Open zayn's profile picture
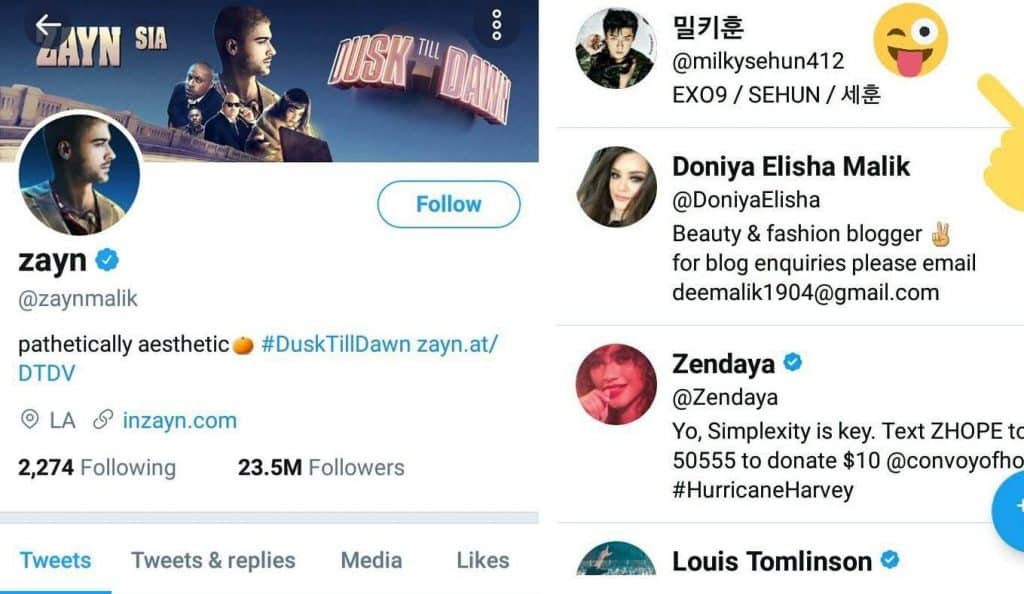The width and height of the screenshot is (1024, 594). [x=79, y=174]
